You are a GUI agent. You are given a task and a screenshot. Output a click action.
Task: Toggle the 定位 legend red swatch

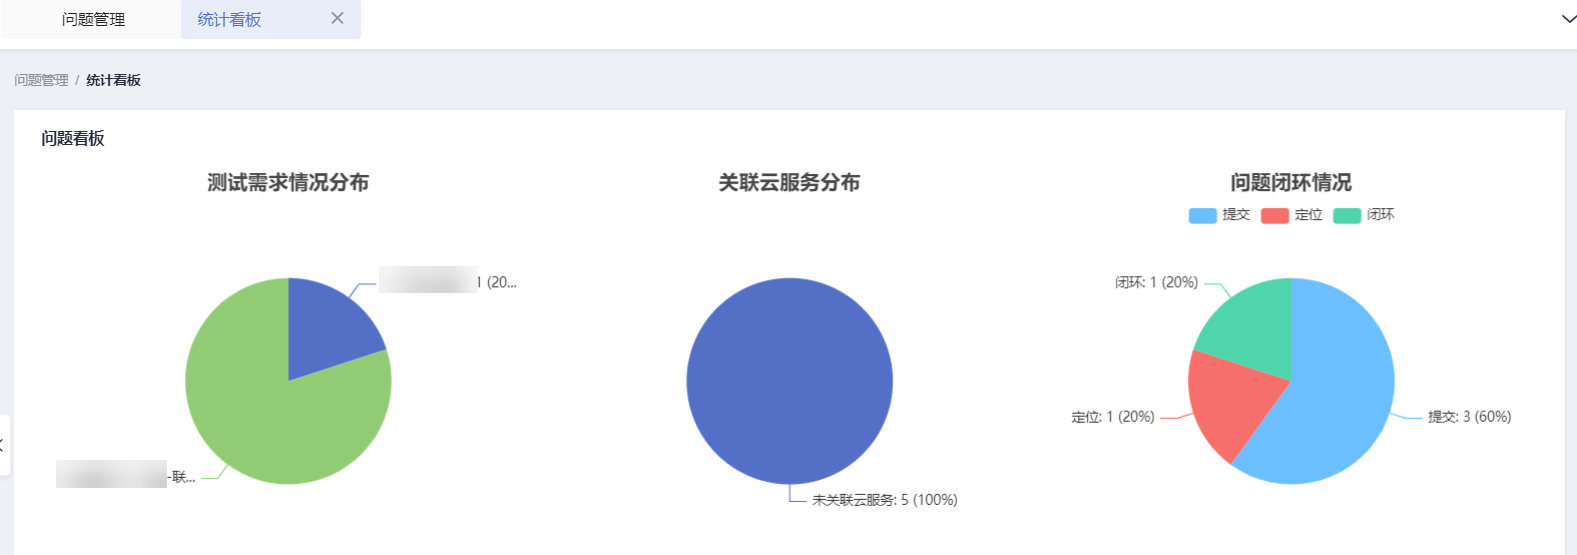click(1275, 215)
